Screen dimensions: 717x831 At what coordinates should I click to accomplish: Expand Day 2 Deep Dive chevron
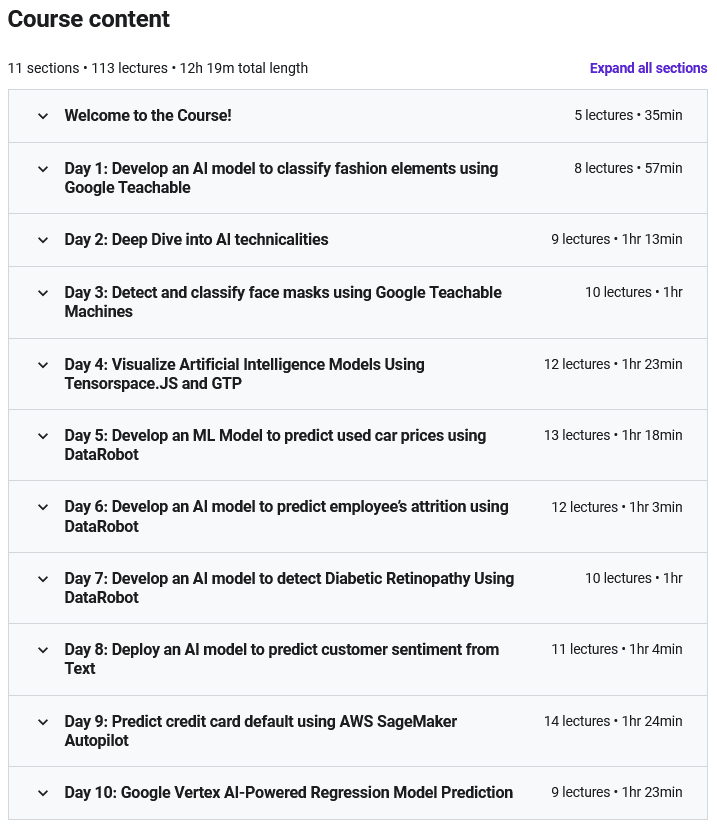[x=43, y=240]
